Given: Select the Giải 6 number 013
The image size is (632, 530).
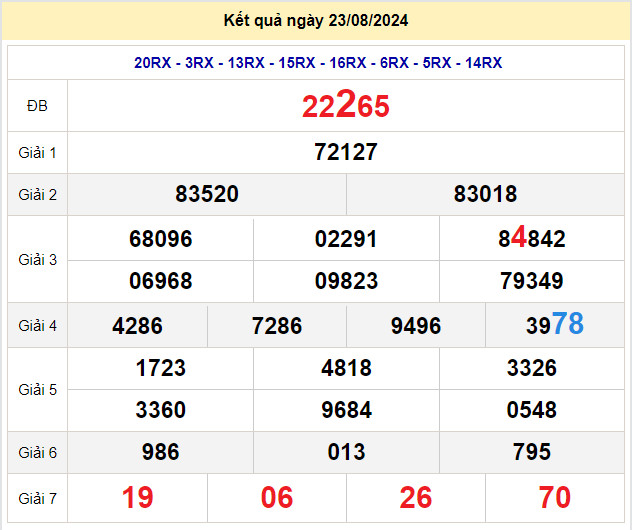Looking at the screenshot, I should [x=346, y=452].
